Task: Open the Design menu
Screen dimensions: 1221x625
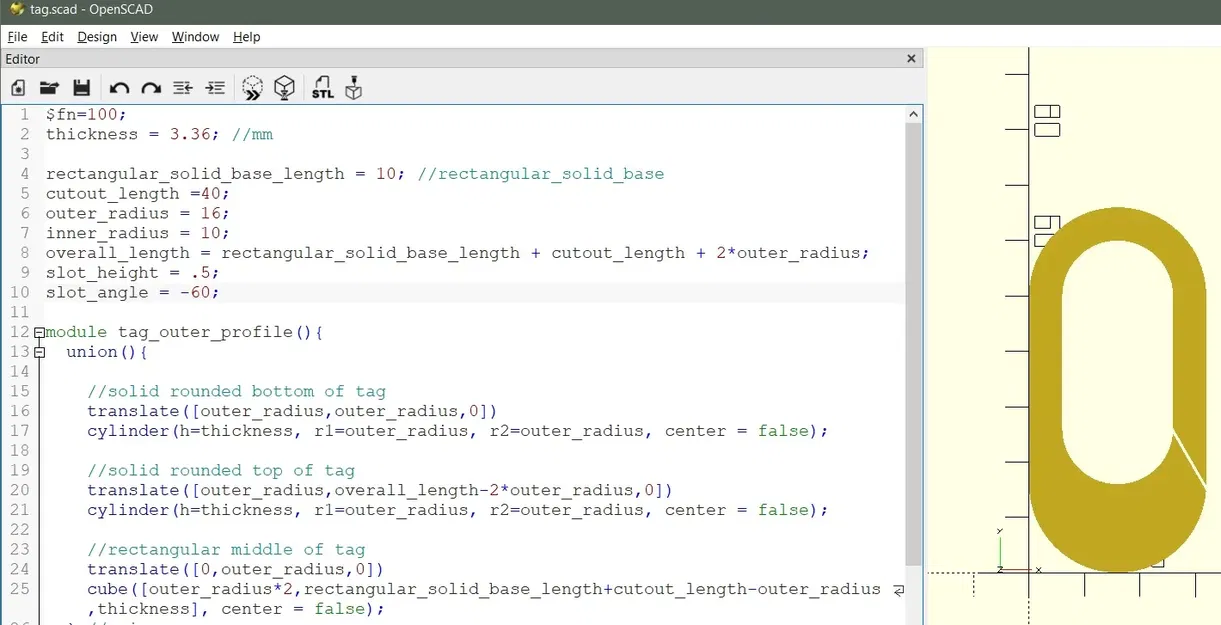Action: [97, 37]
